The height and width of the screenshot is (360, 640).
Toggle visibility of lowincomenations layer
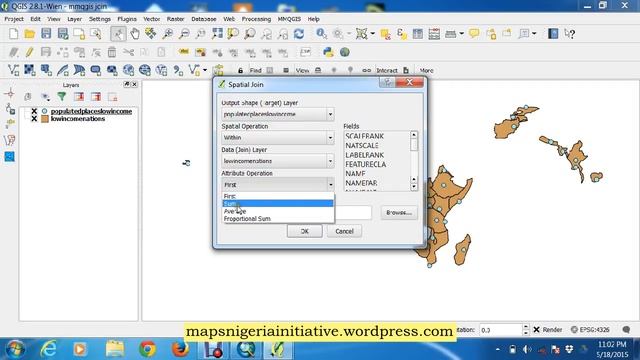coord(34,119)
